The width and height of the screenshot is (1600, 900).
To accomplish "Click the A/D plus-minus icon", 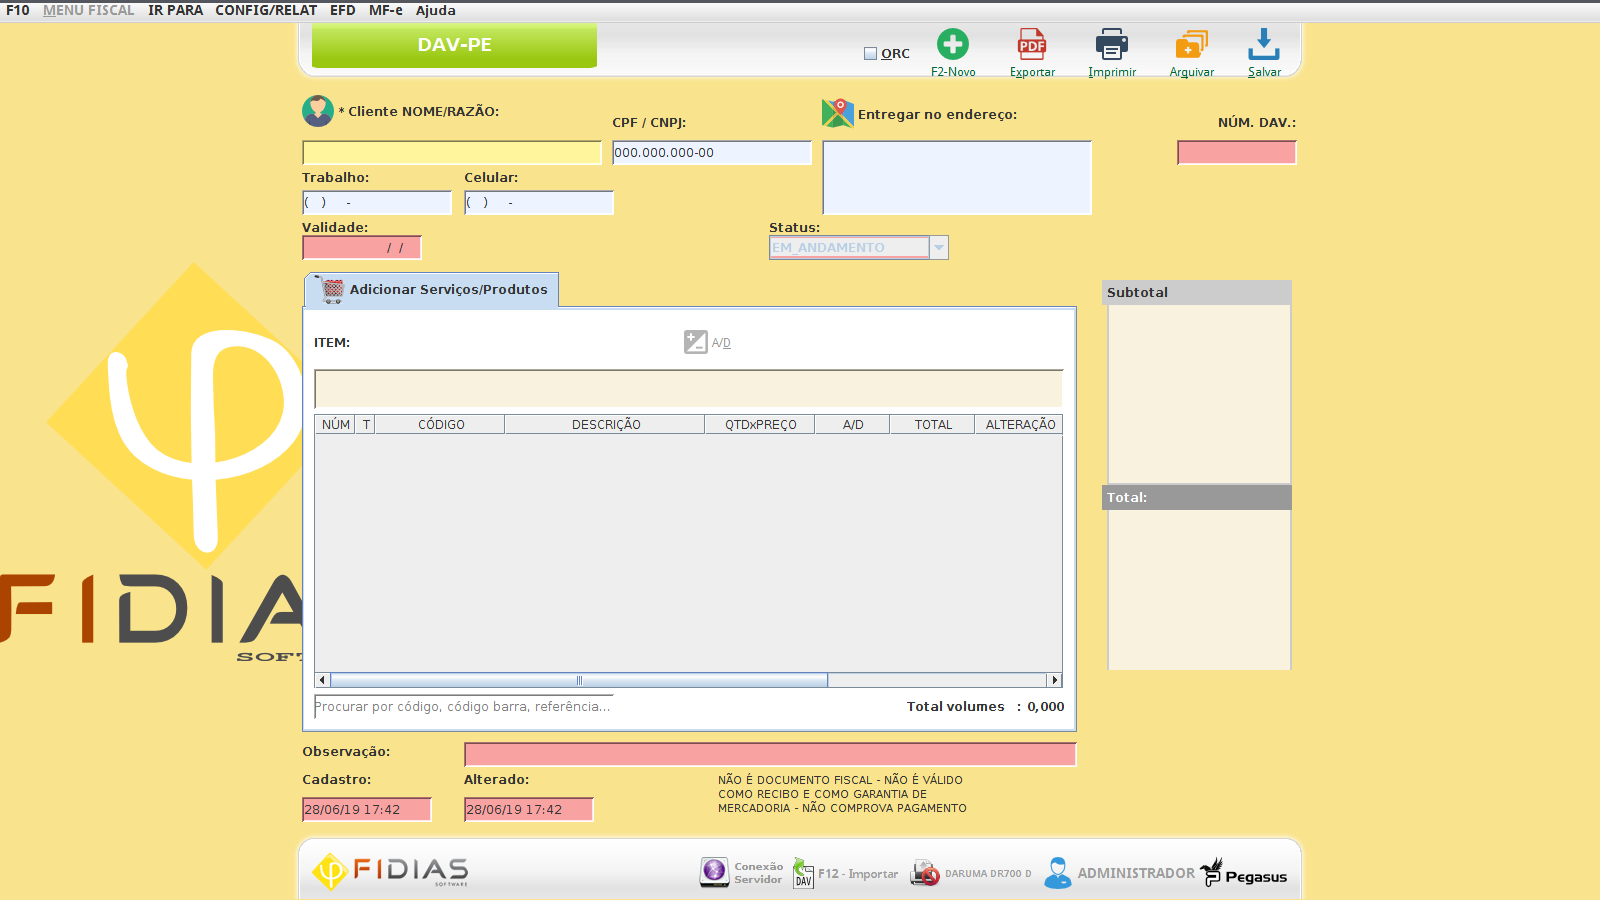I will [696, 342].
